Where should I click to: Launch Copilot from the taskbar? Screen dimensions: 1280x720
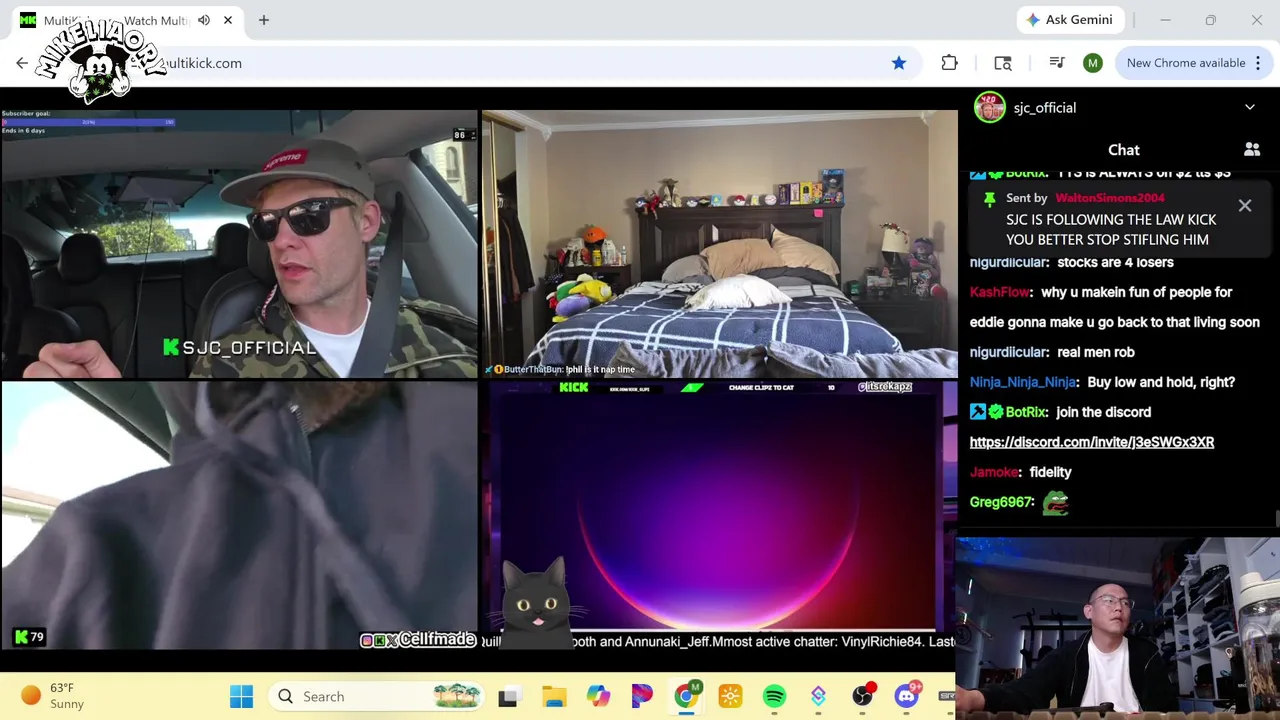click(x=598, y=696)
